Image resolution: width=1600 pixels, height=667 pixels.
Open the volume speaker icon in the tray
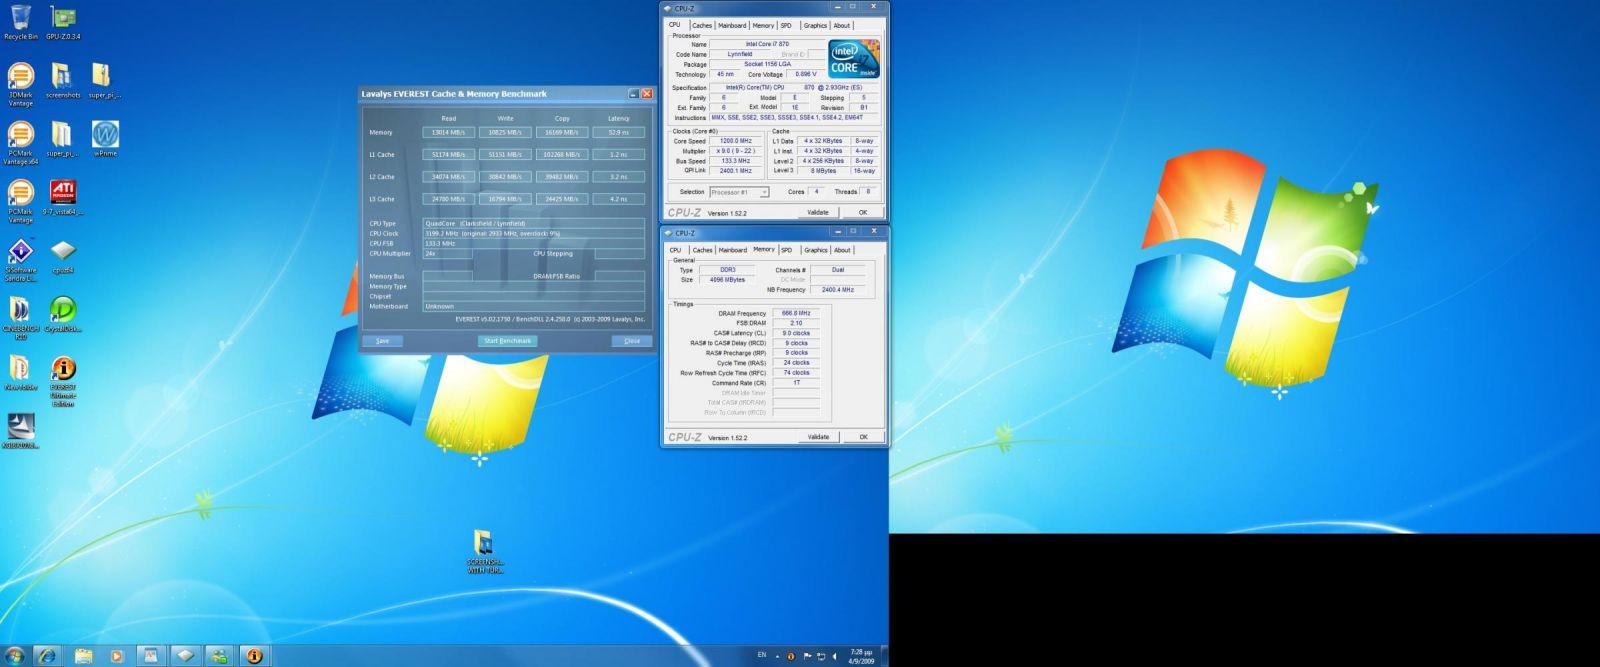pyautogui.click(x=835, y=656)
